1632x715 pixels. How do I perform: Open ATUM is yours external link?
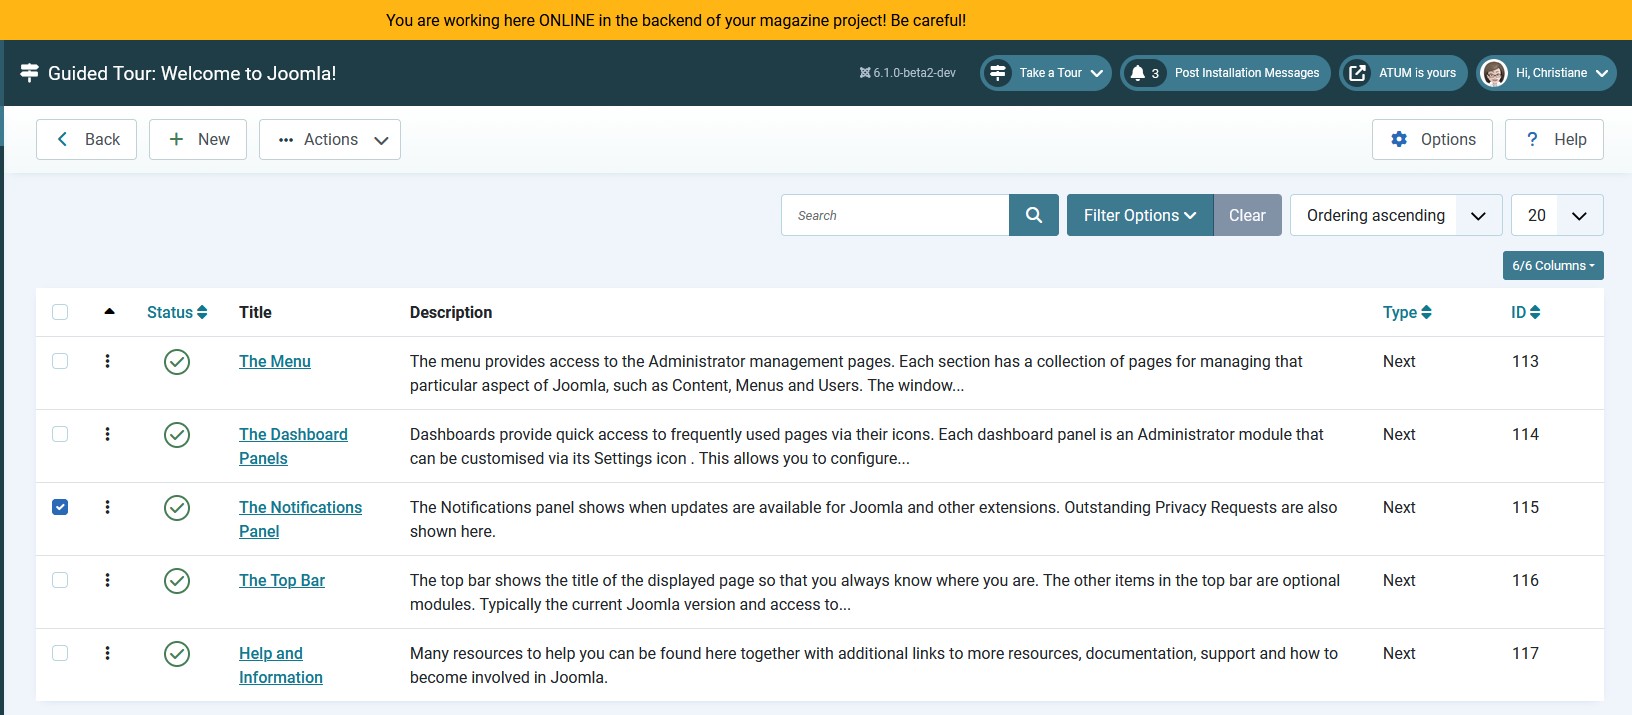(x=1403, y=73)
